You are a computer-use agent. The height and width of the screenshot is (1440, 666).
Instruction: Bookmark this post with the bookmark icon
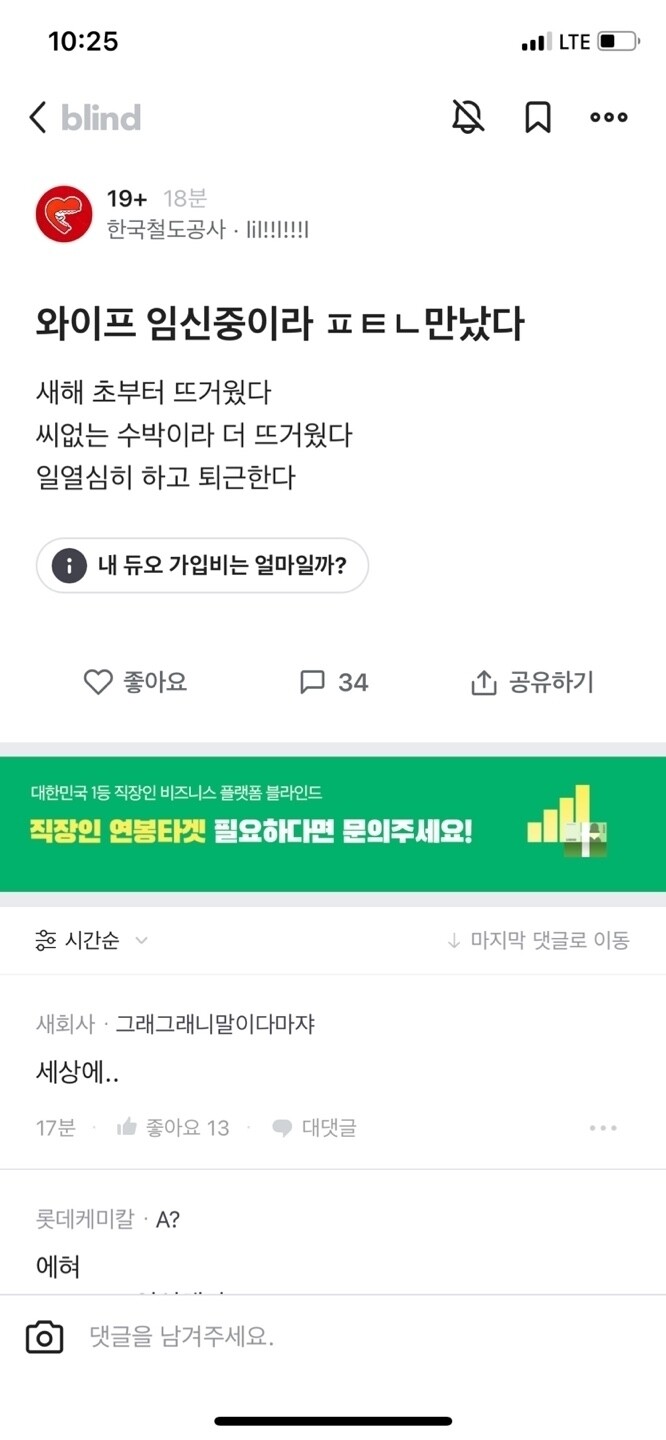click(x=538, y=118)
